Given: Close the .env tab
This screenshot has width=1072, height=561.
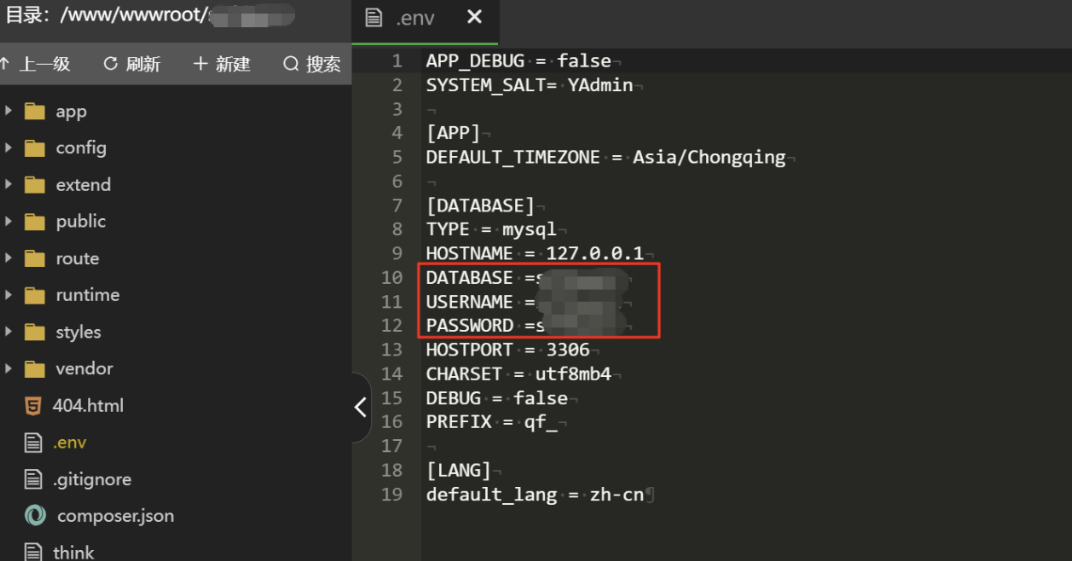Looking at the screenshot, I should 474,17.
